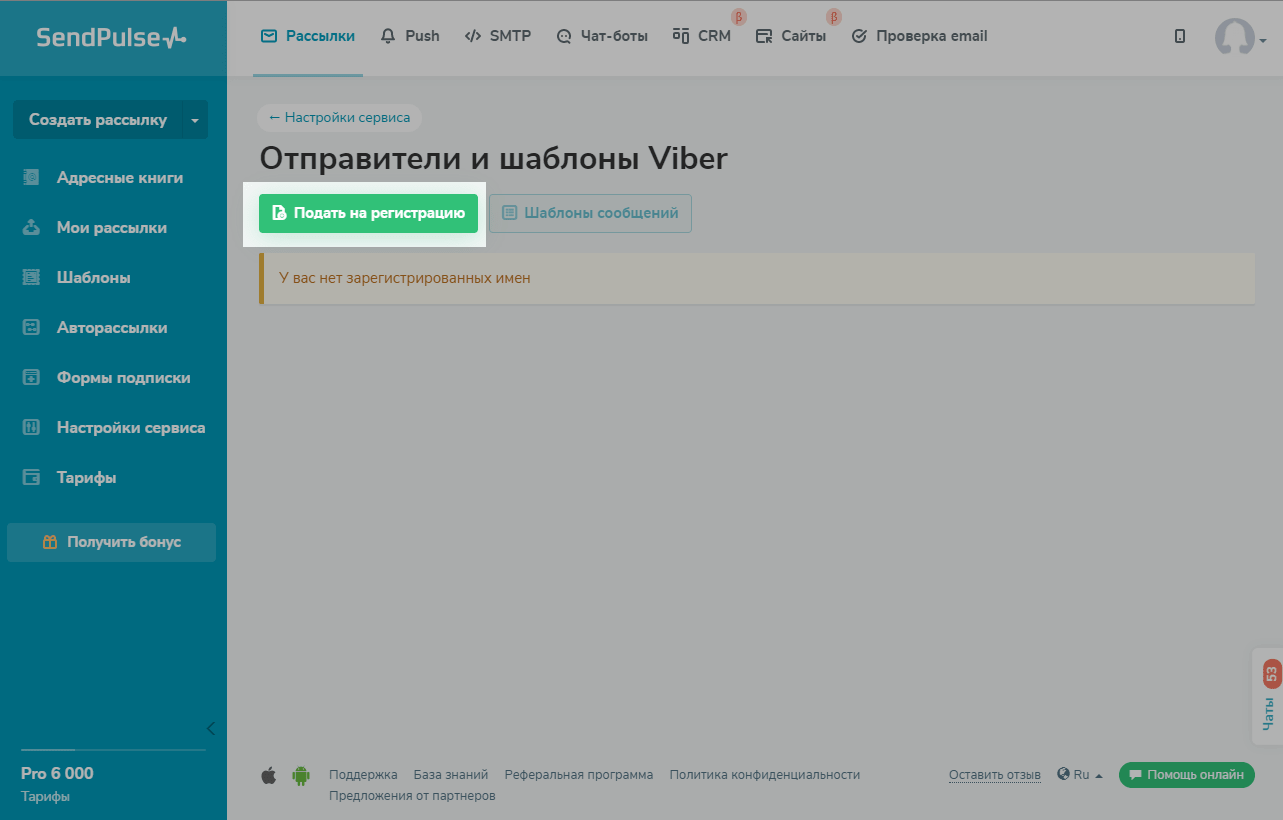The height and width of the screenshot is (820, 1283).
Task: Click the Подать на регистрацию button
Action: (367, 213)
